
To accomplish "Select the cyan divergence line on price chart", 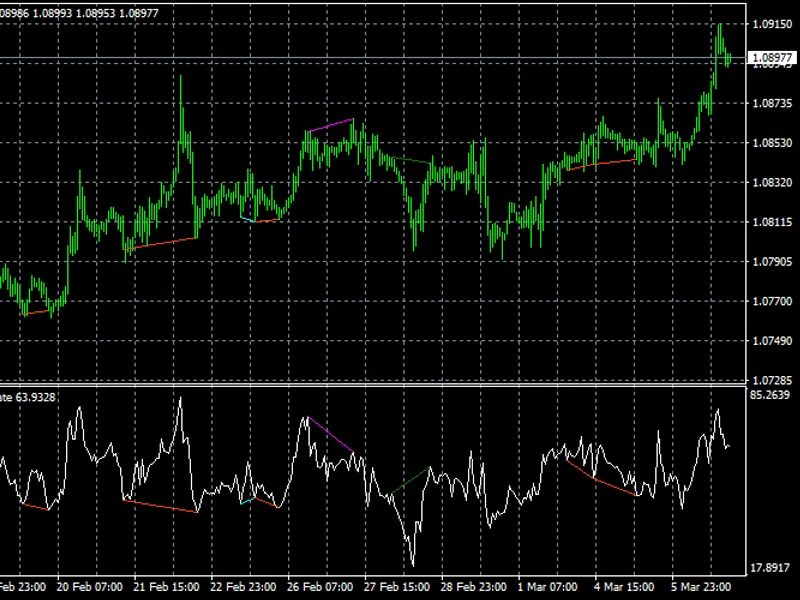I will [x=247, y=219].
